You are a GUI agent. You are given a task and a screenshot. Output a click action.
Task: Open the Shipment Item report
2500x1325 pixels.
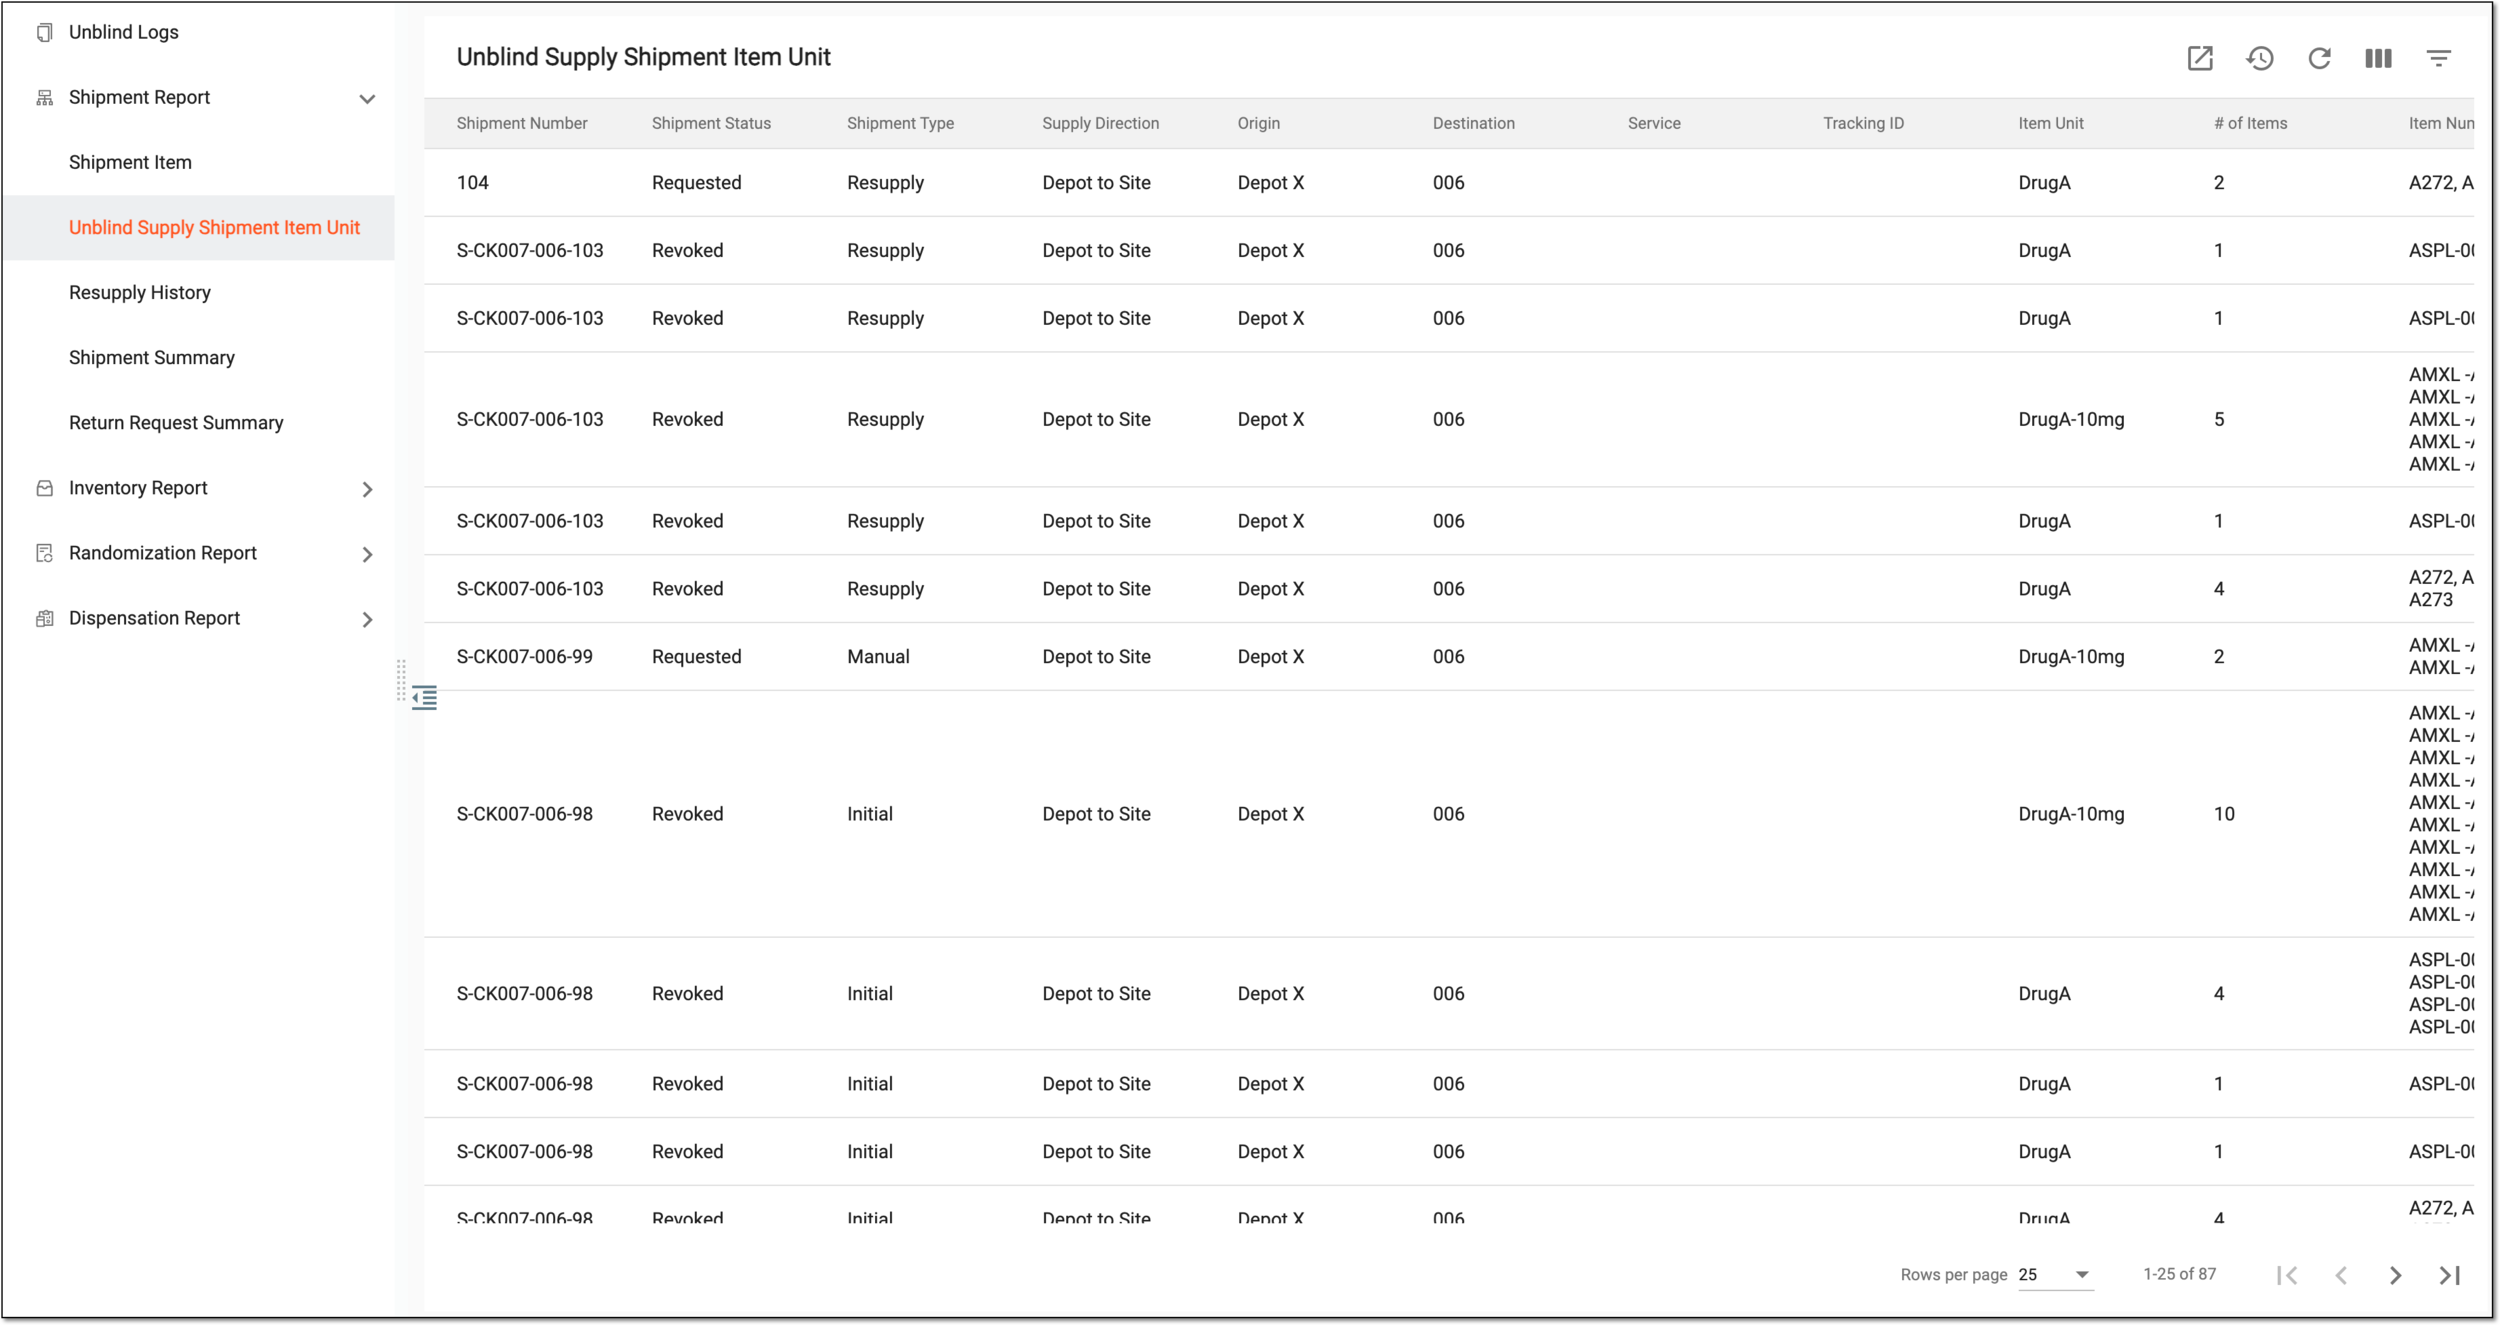(130, 162)
